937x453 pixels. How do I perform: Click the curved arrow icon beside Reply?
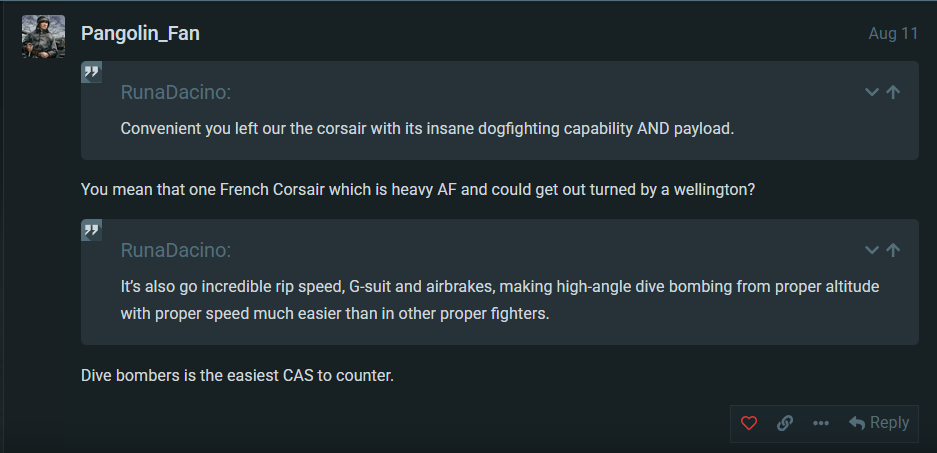pos(857,423)
